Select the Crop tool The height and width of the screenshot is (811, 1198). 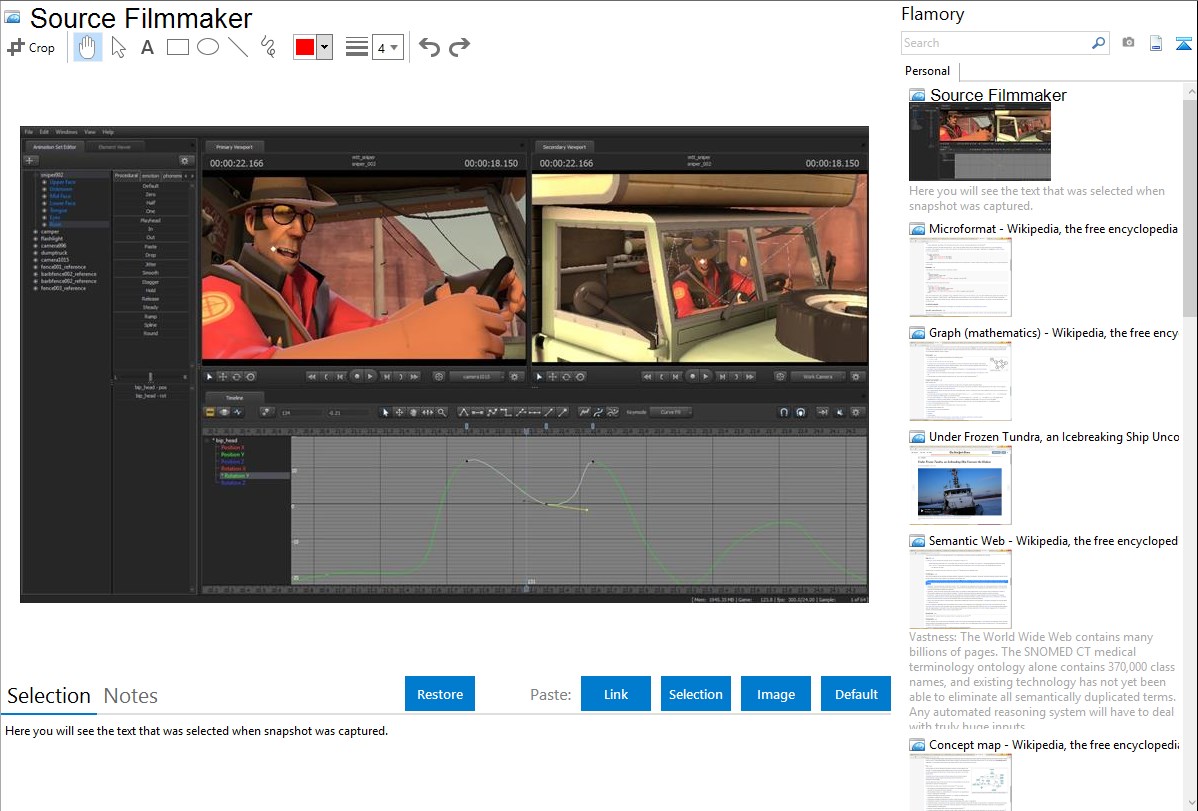tap(31, 47)
